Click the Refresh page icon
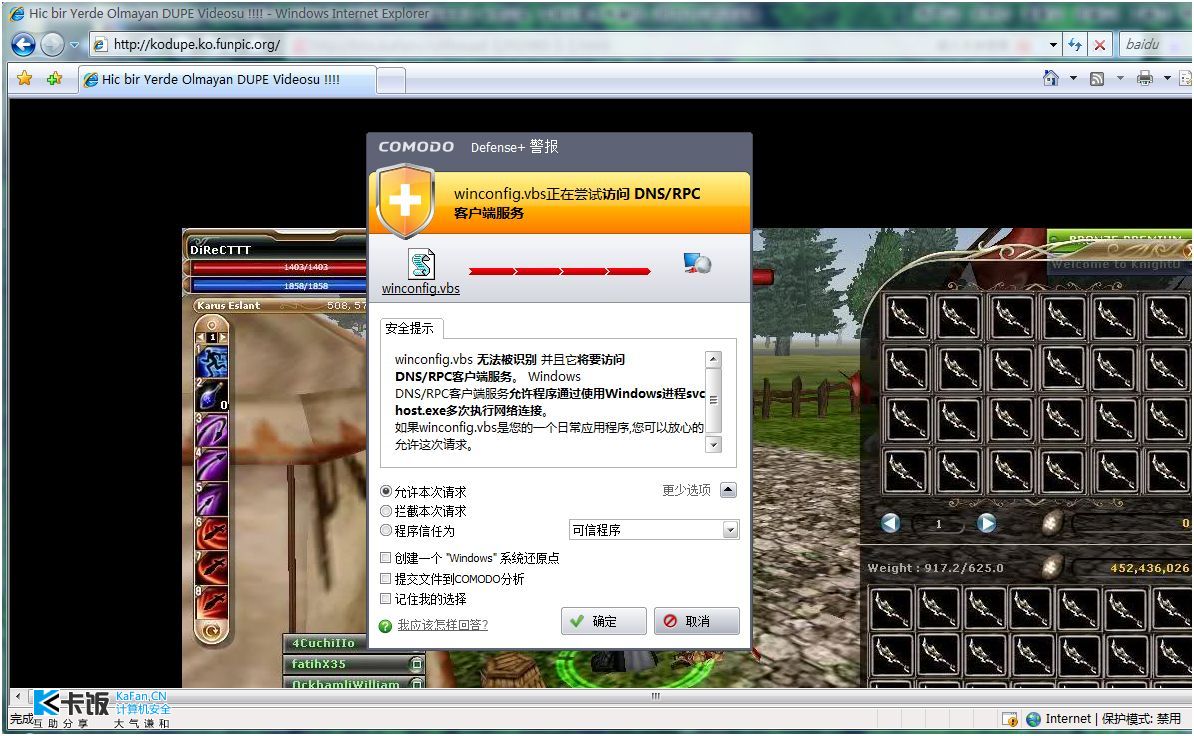This screenshot has width=1194, height=736. [x=1075, y=45]
